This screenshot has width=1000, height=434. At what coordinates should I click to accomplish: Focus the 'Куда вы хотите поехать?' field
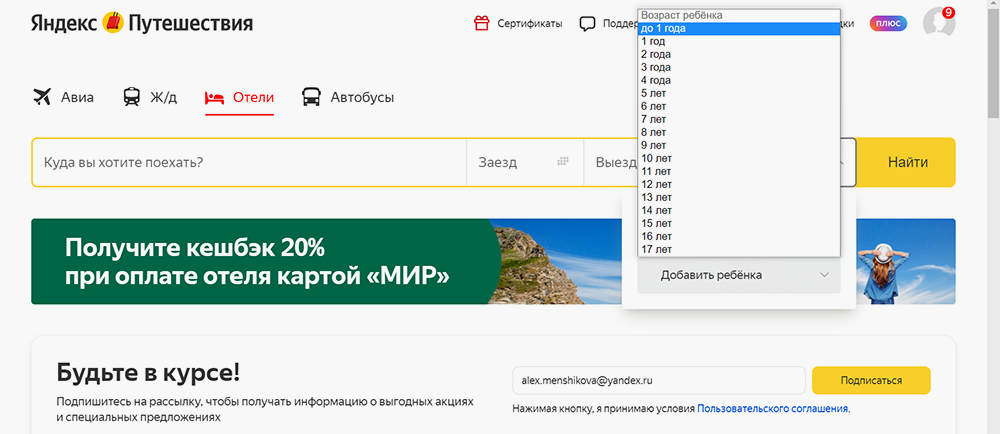coord(249,163)
